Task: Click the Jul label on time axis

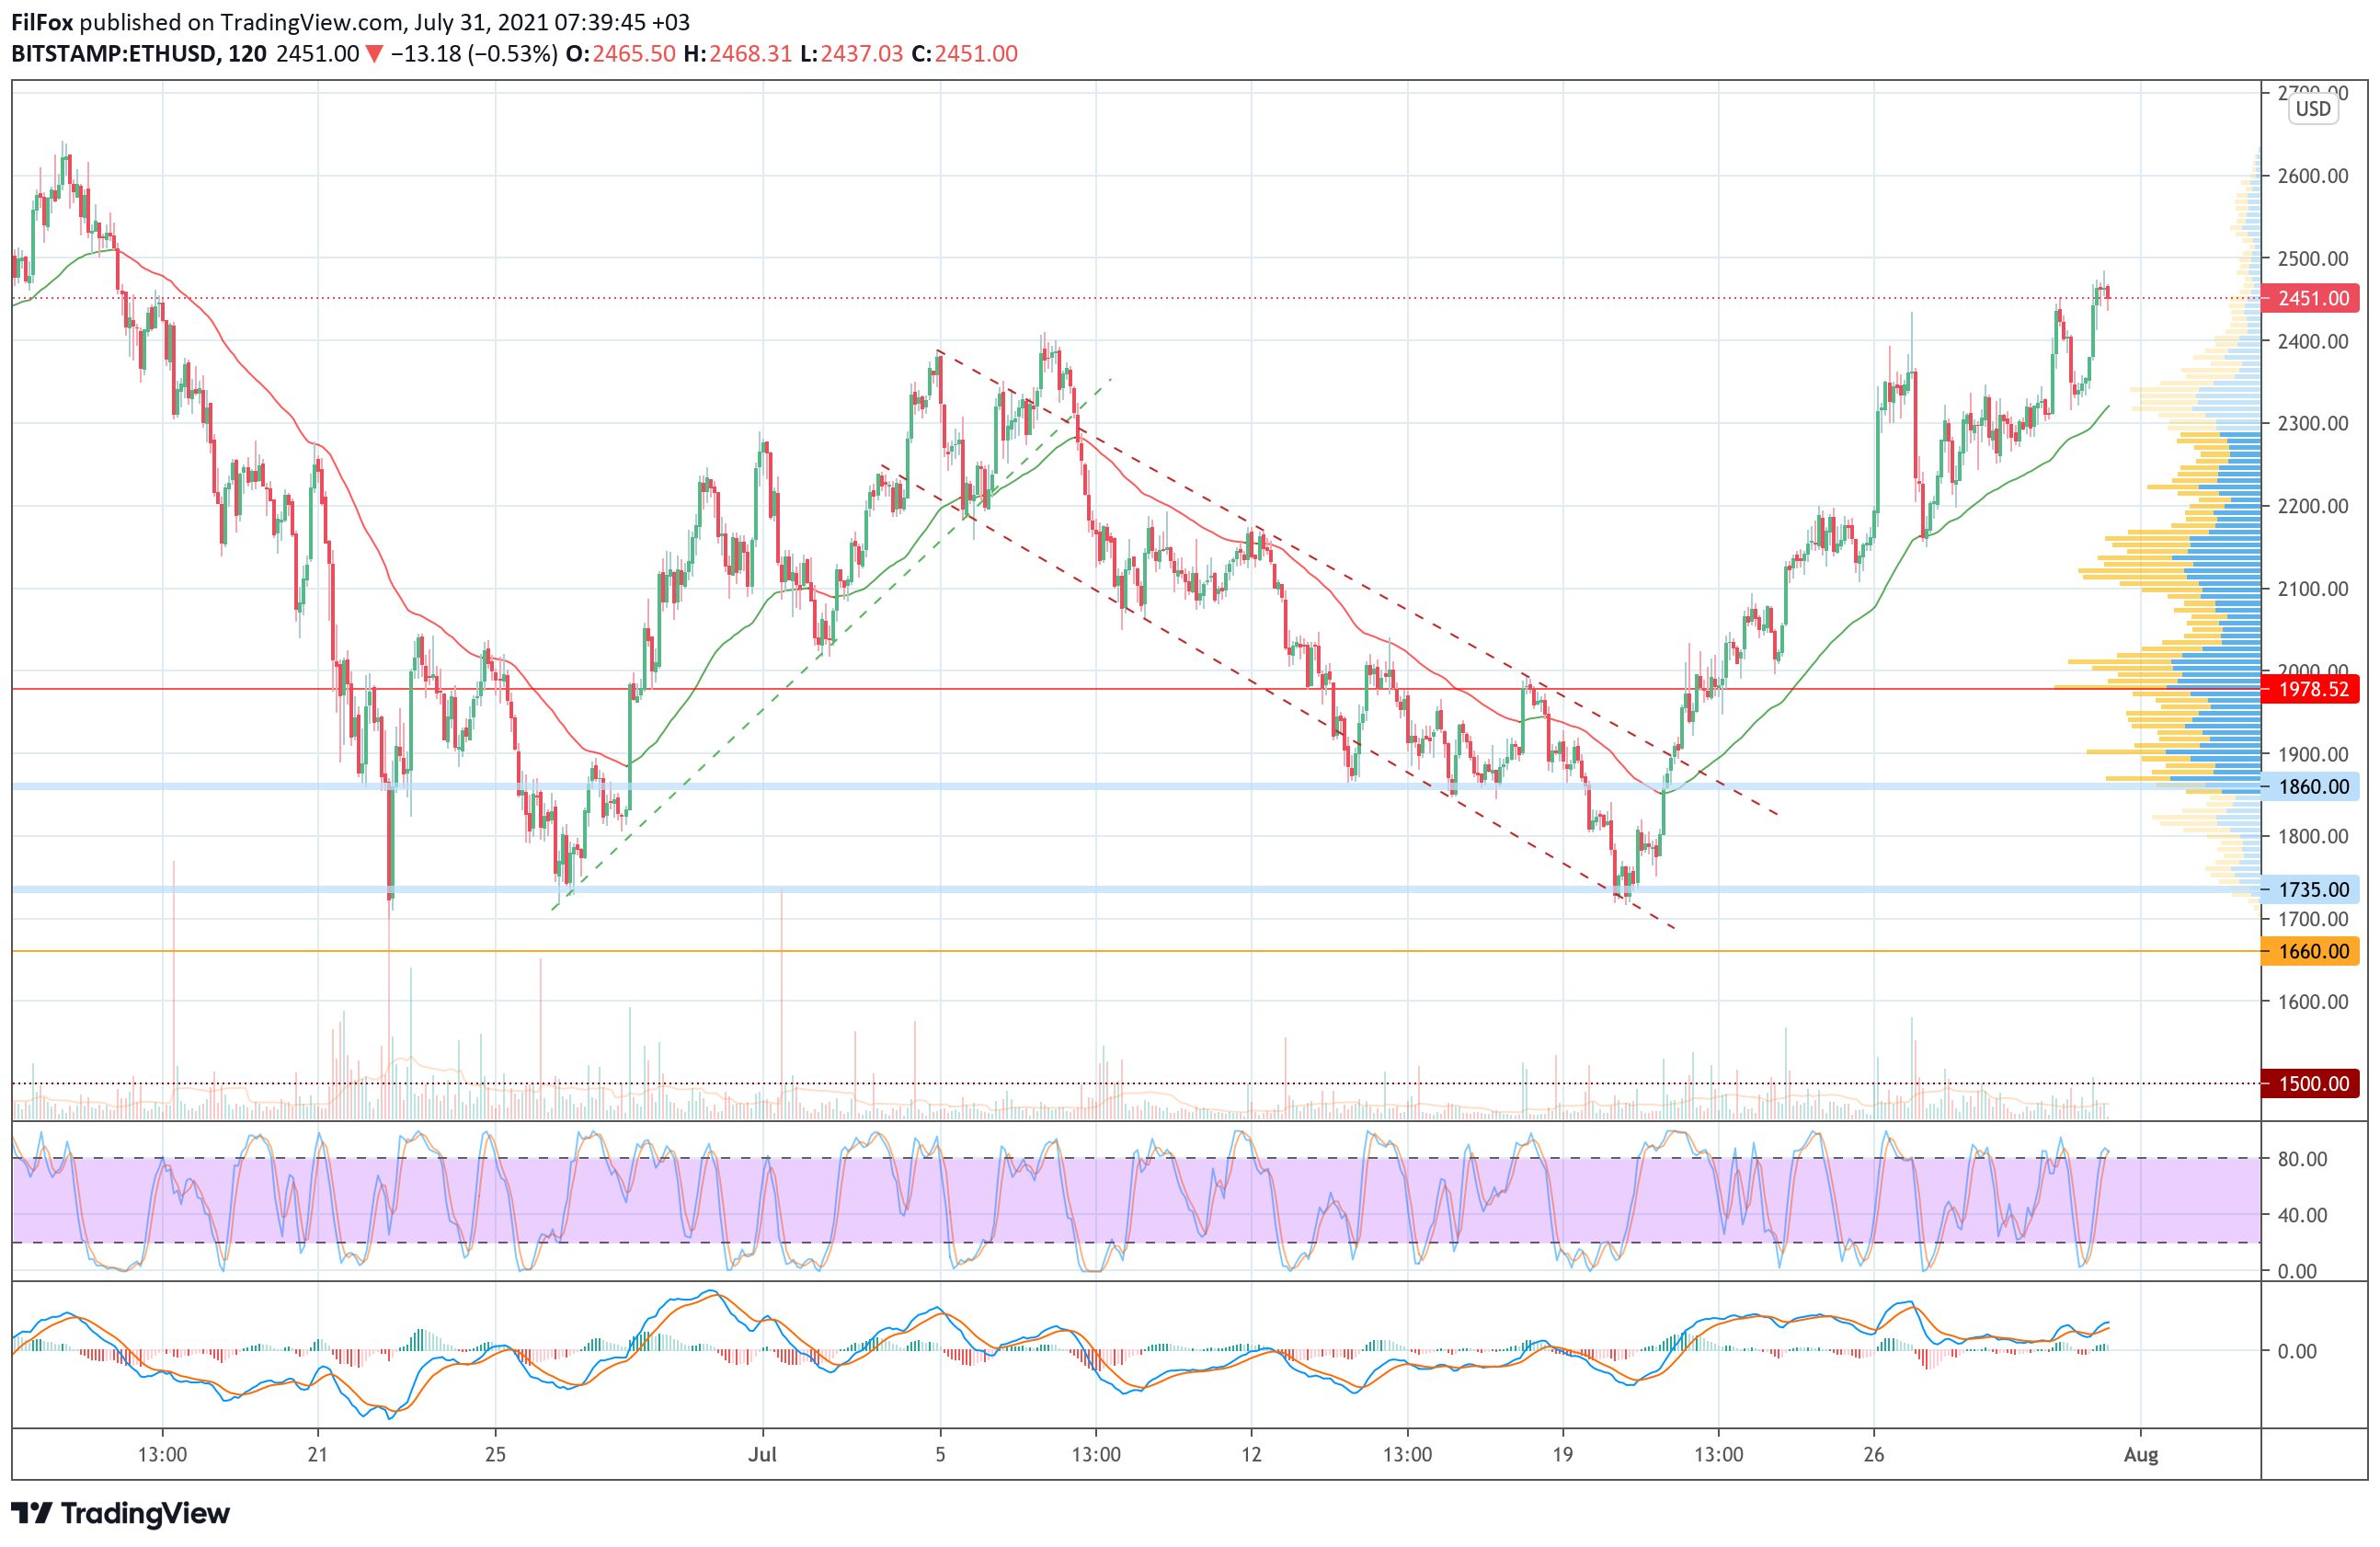Action: [x=762, y=1454]
